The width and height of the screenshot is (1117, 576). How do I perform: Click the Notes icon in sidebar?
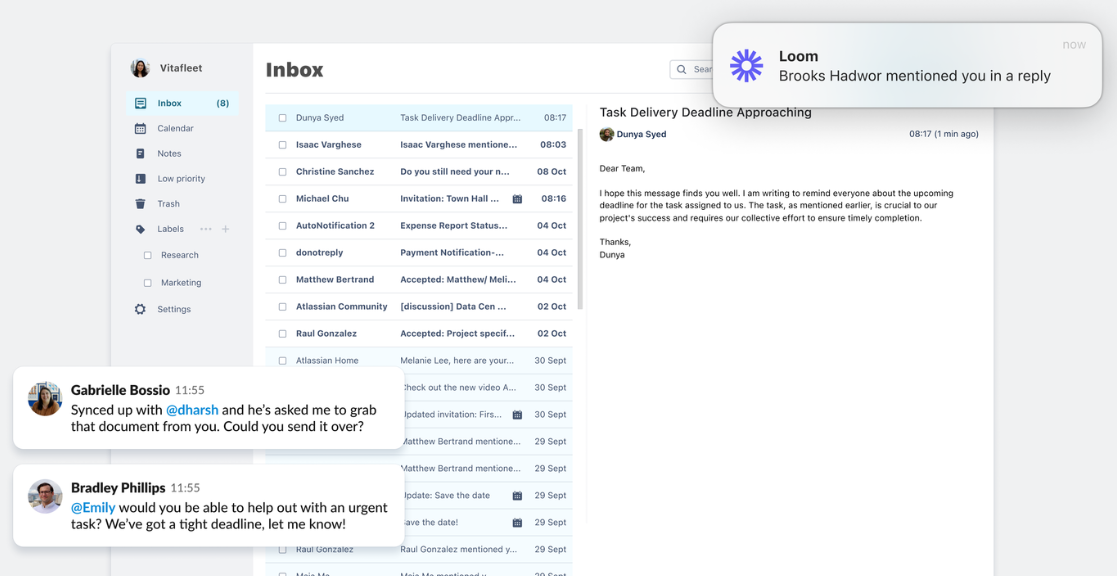[140, 154]
